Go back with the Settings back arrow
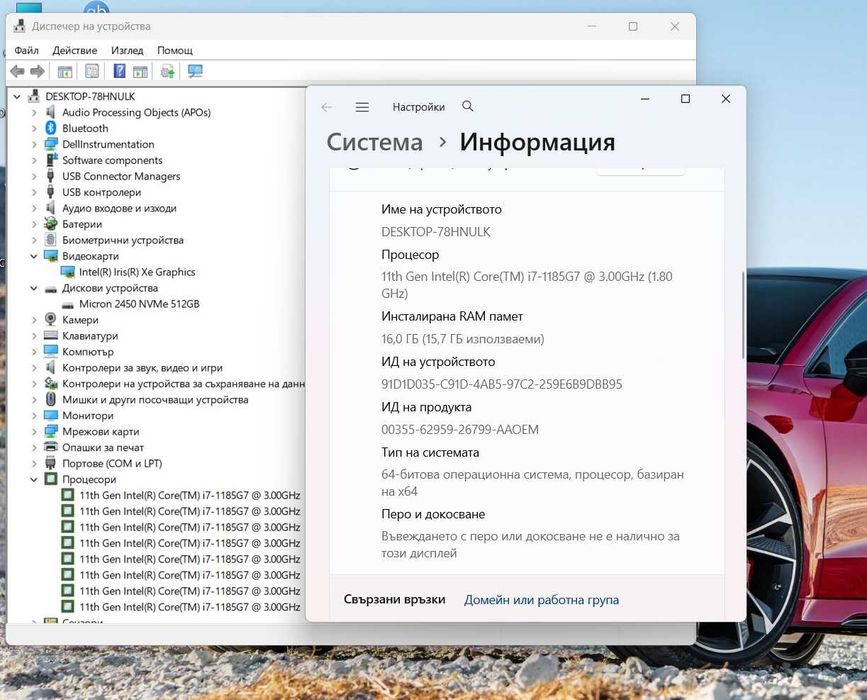This screenshot has width=867, height=700. (327, 107)
